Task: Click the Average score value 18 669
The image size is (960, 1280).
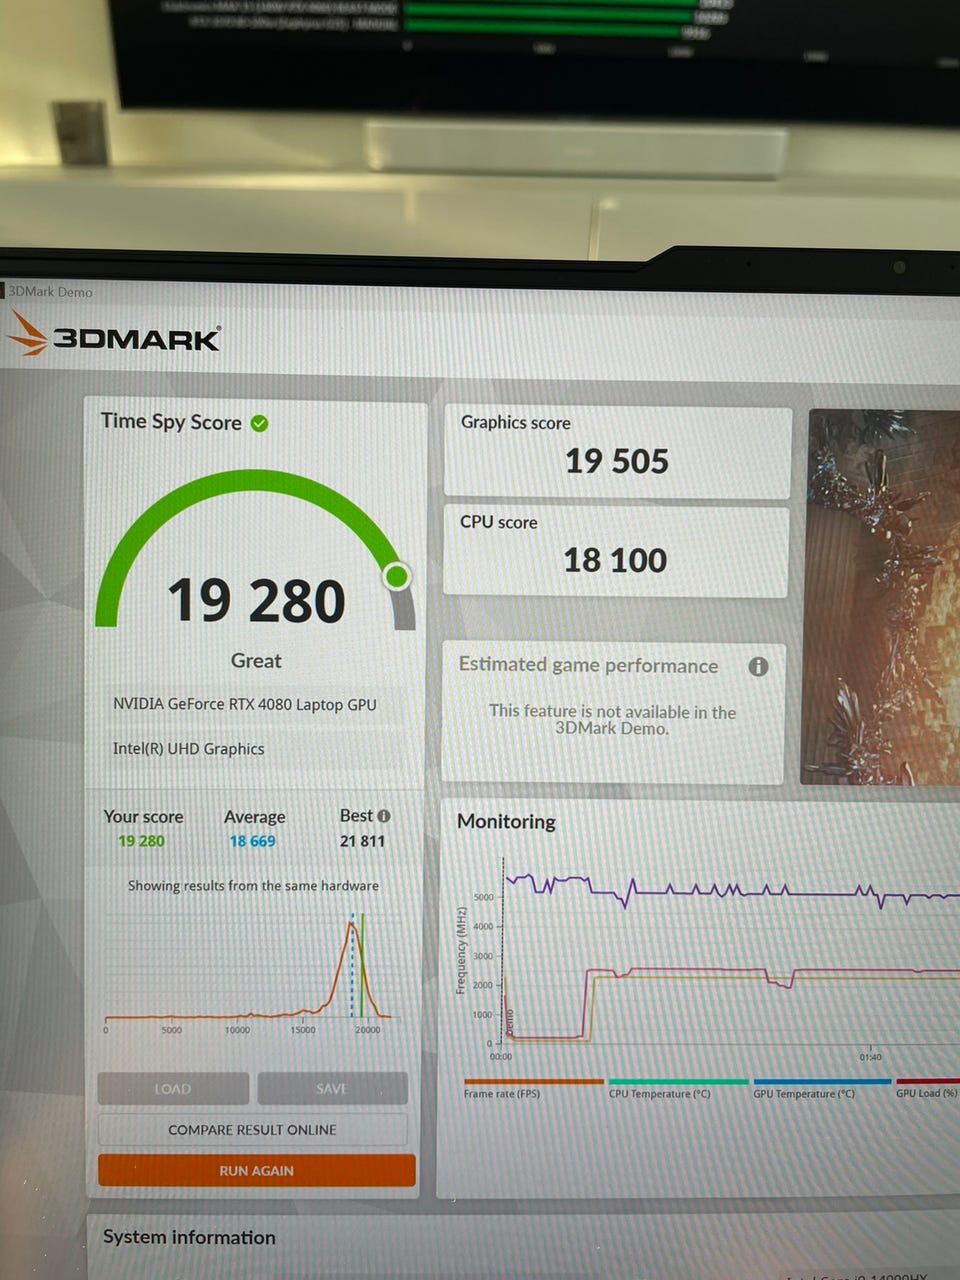Action: click(x=252, y=841)
